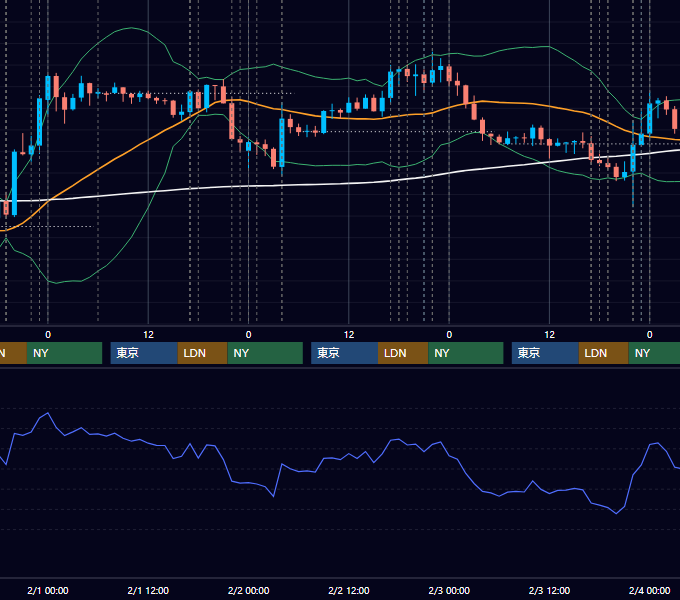Select the 東京 session block on 2/2
Screen dimensions: 680x600
coord(344,353)
